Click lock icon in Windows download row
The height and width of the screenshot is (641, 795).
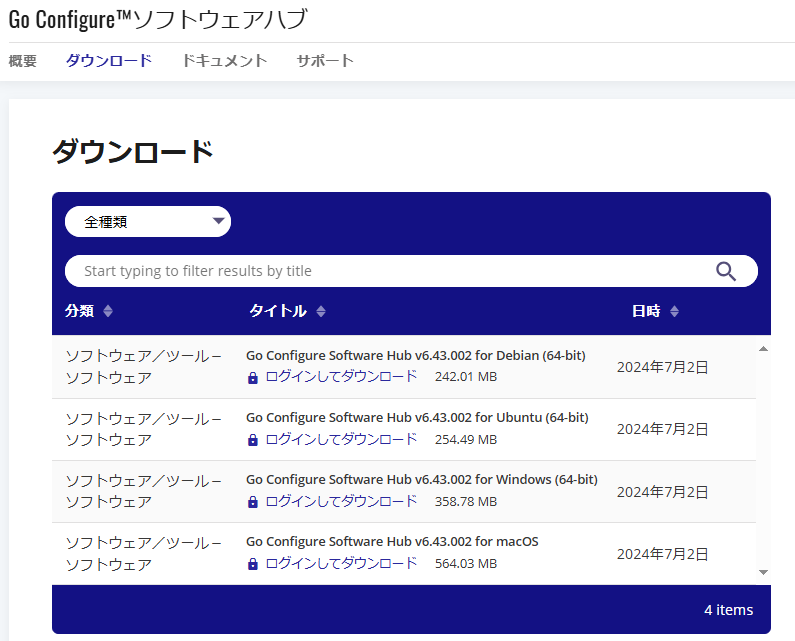tap(253, 502)
